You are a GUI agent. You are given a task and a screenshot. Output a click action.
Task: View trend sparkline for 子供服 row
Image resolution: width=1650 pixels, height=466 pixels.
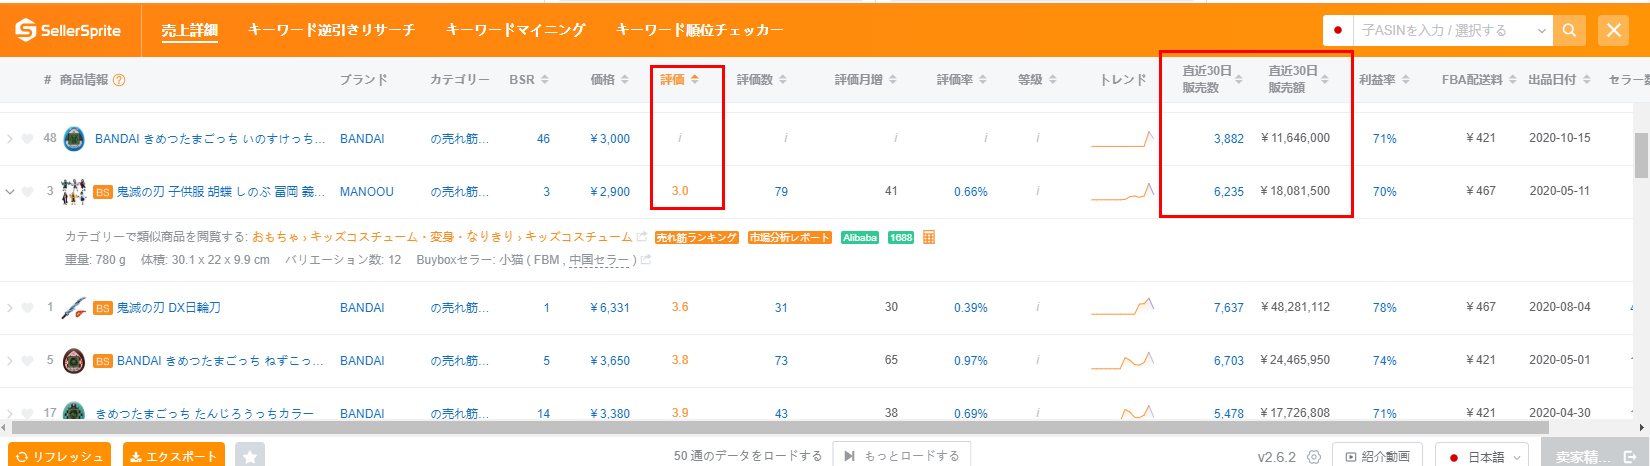pyautogui.click(x=1123, y=190)
